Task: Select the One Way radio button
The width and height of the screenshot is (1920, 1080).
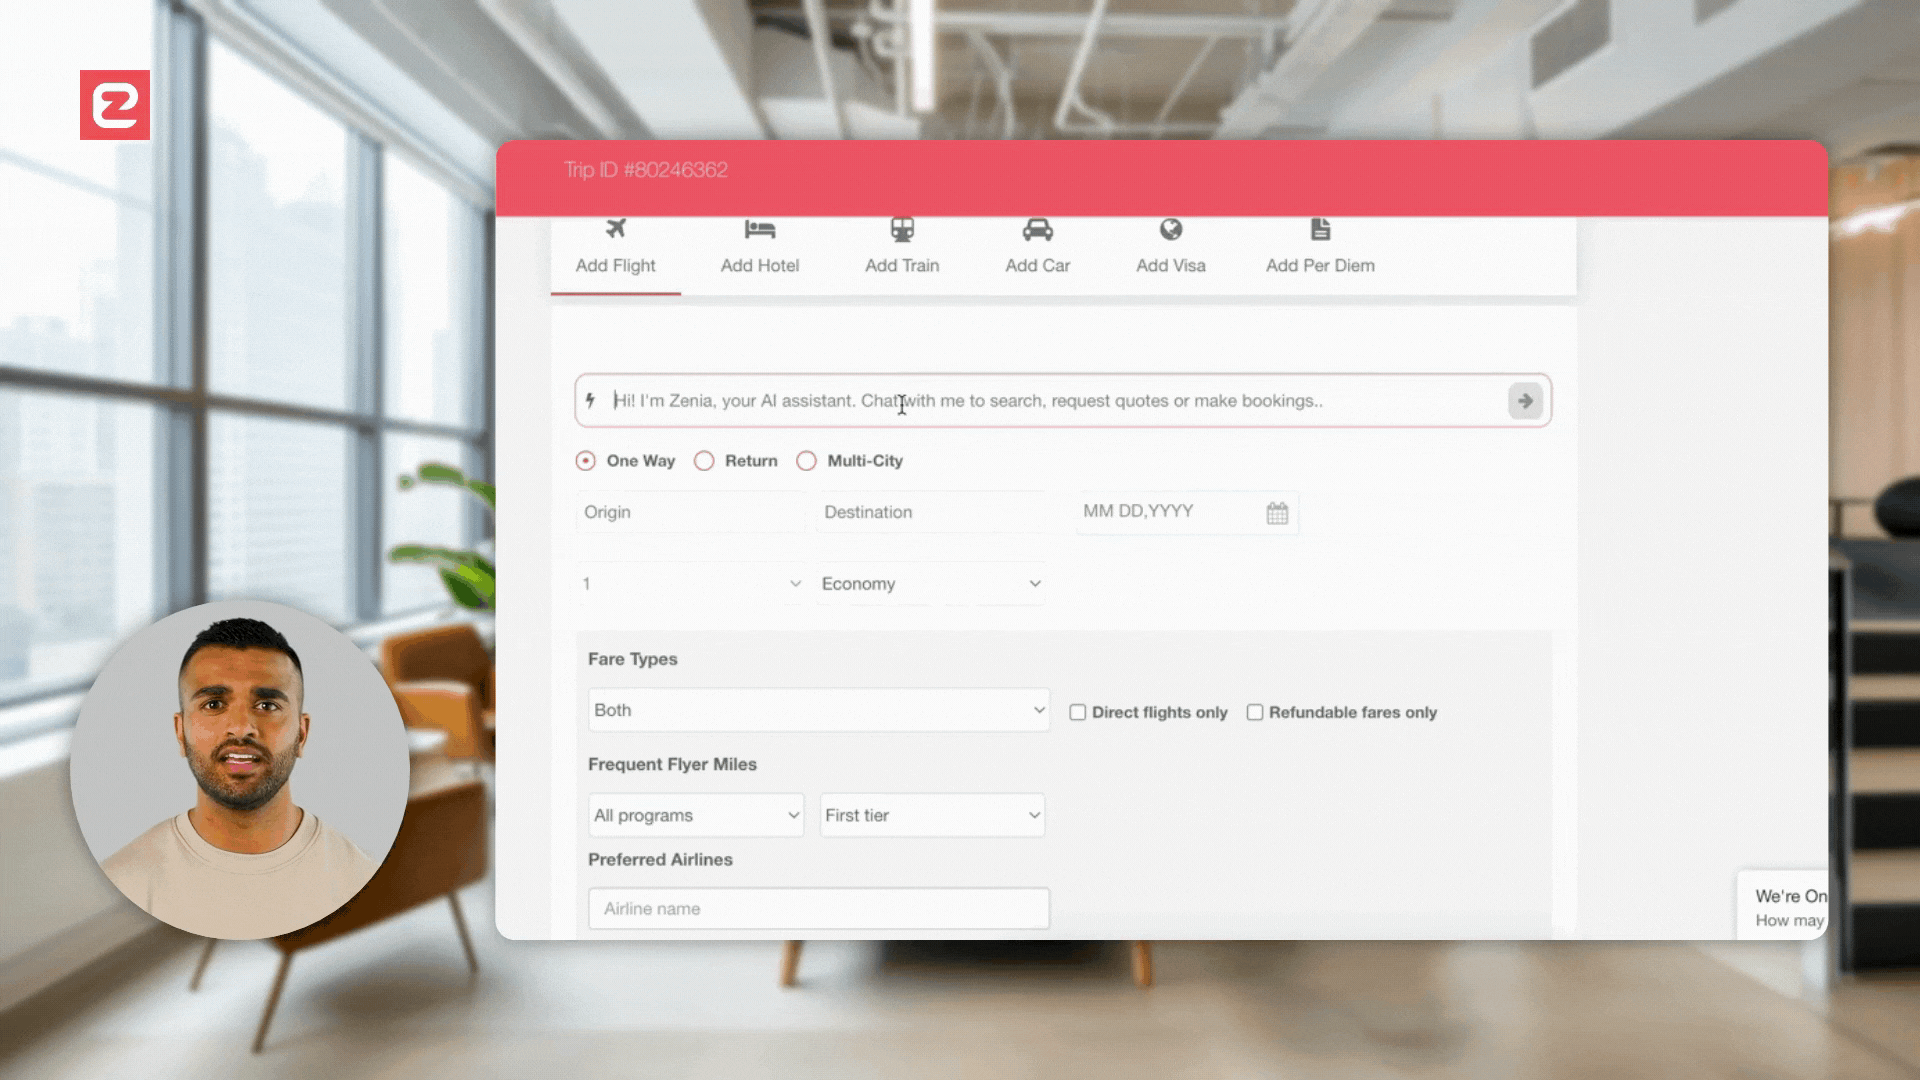Action: click(x=584, y=460)
